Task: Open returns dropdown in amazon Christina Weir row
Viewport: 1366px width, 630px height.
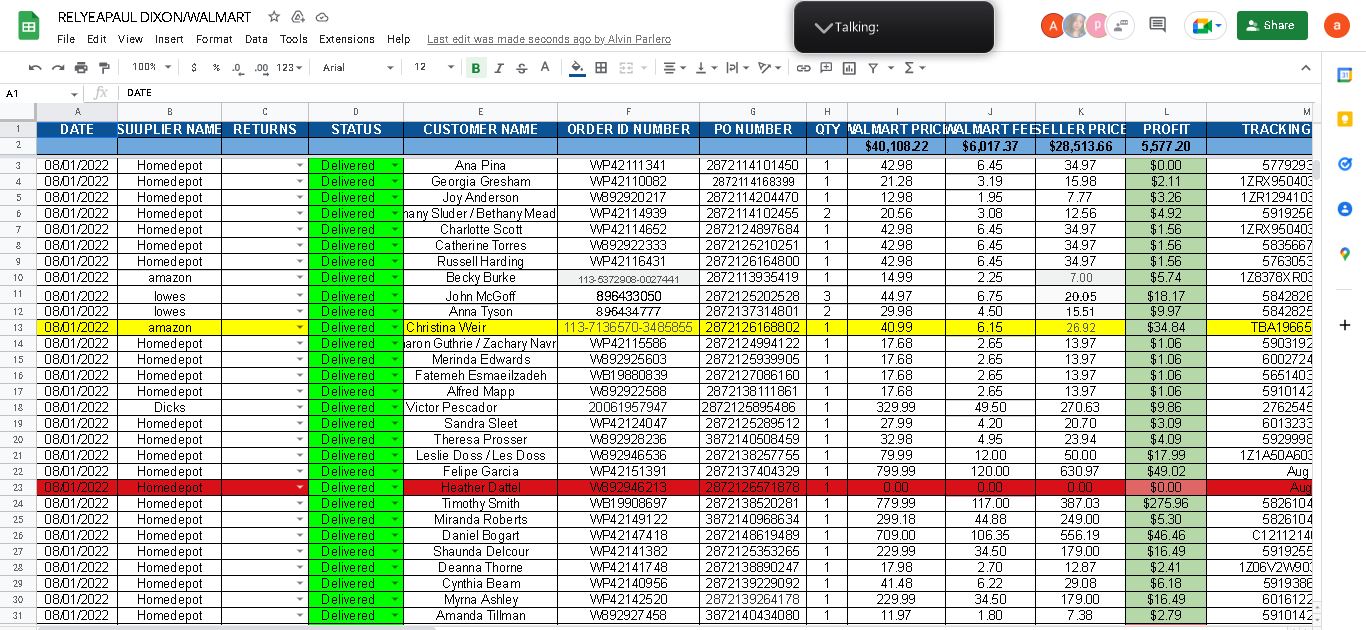Action: [x=300, y=327]
